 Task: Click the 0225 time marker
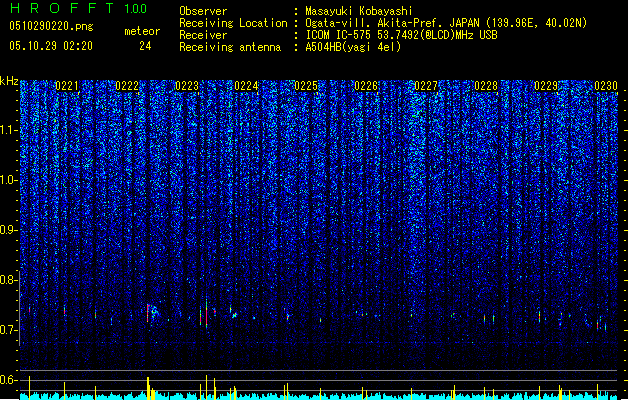click(x=306, y=86)
